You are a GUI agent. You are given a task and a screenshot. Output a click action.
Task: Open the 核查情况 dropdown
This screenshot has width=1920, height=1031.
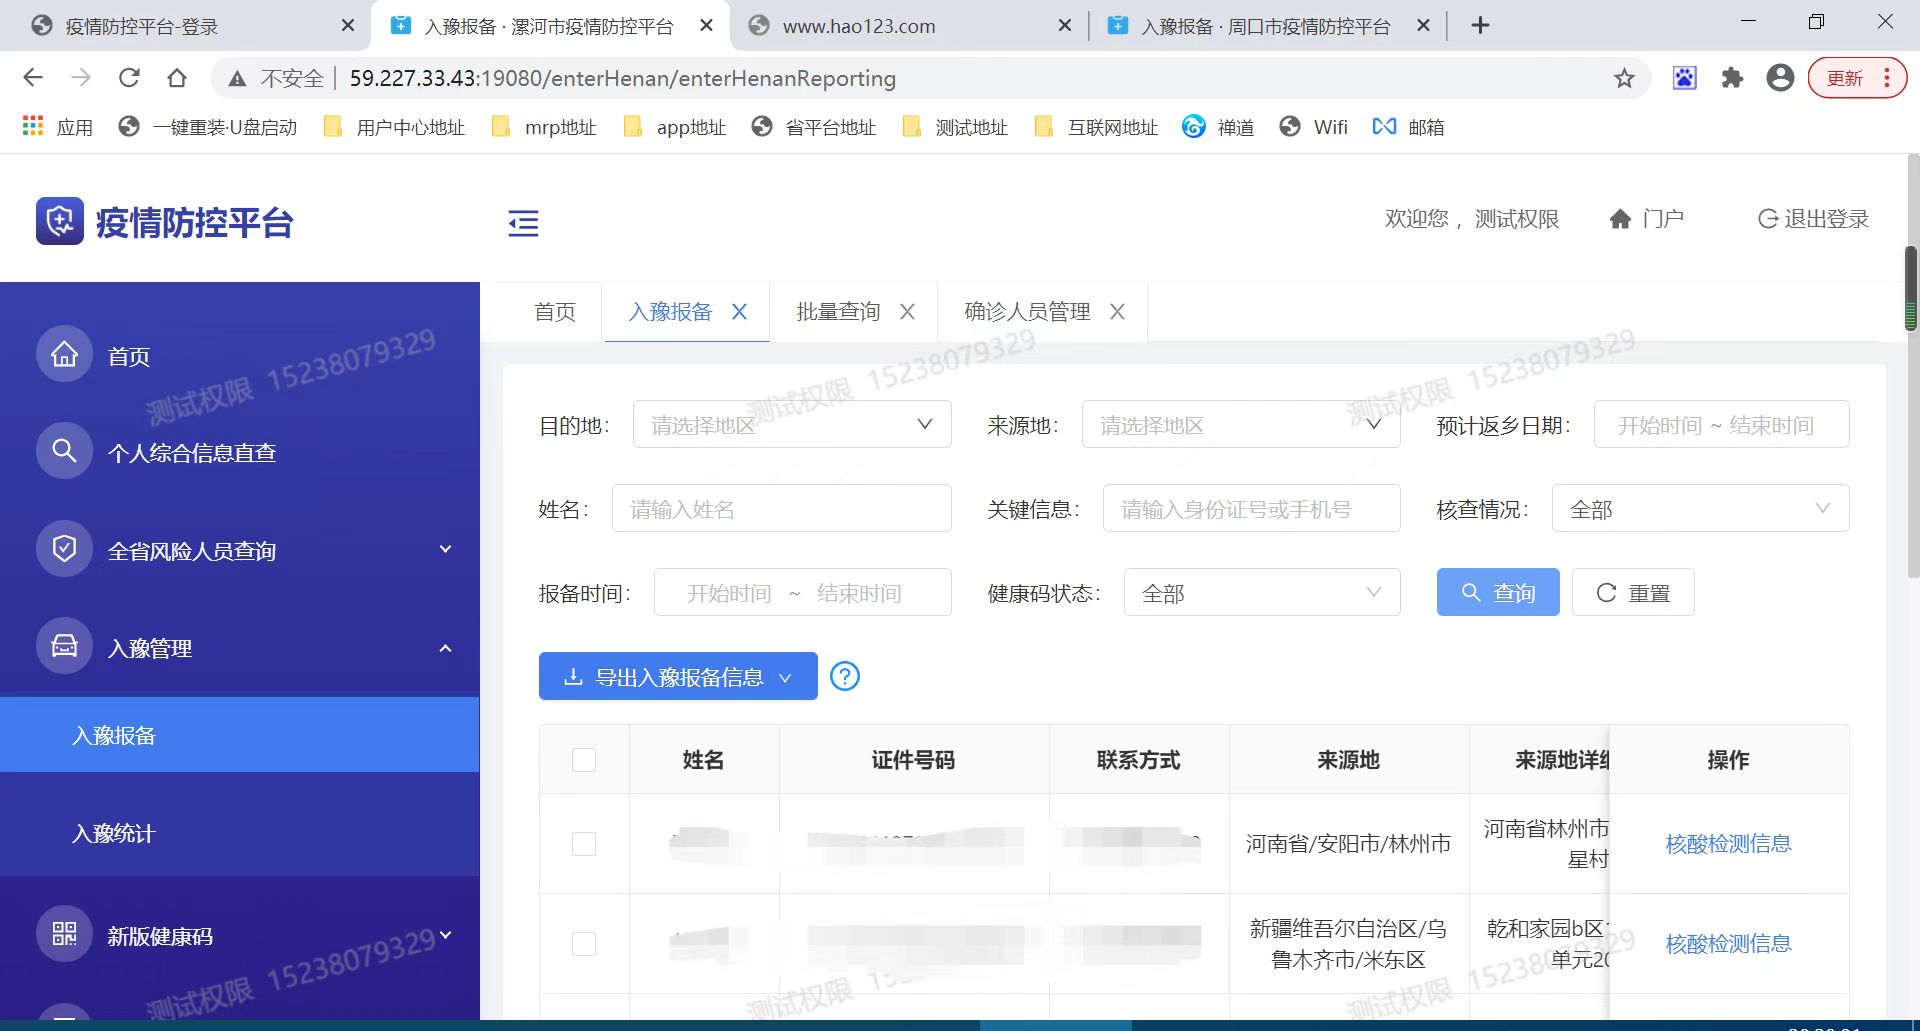click(x=1700, y=508)
